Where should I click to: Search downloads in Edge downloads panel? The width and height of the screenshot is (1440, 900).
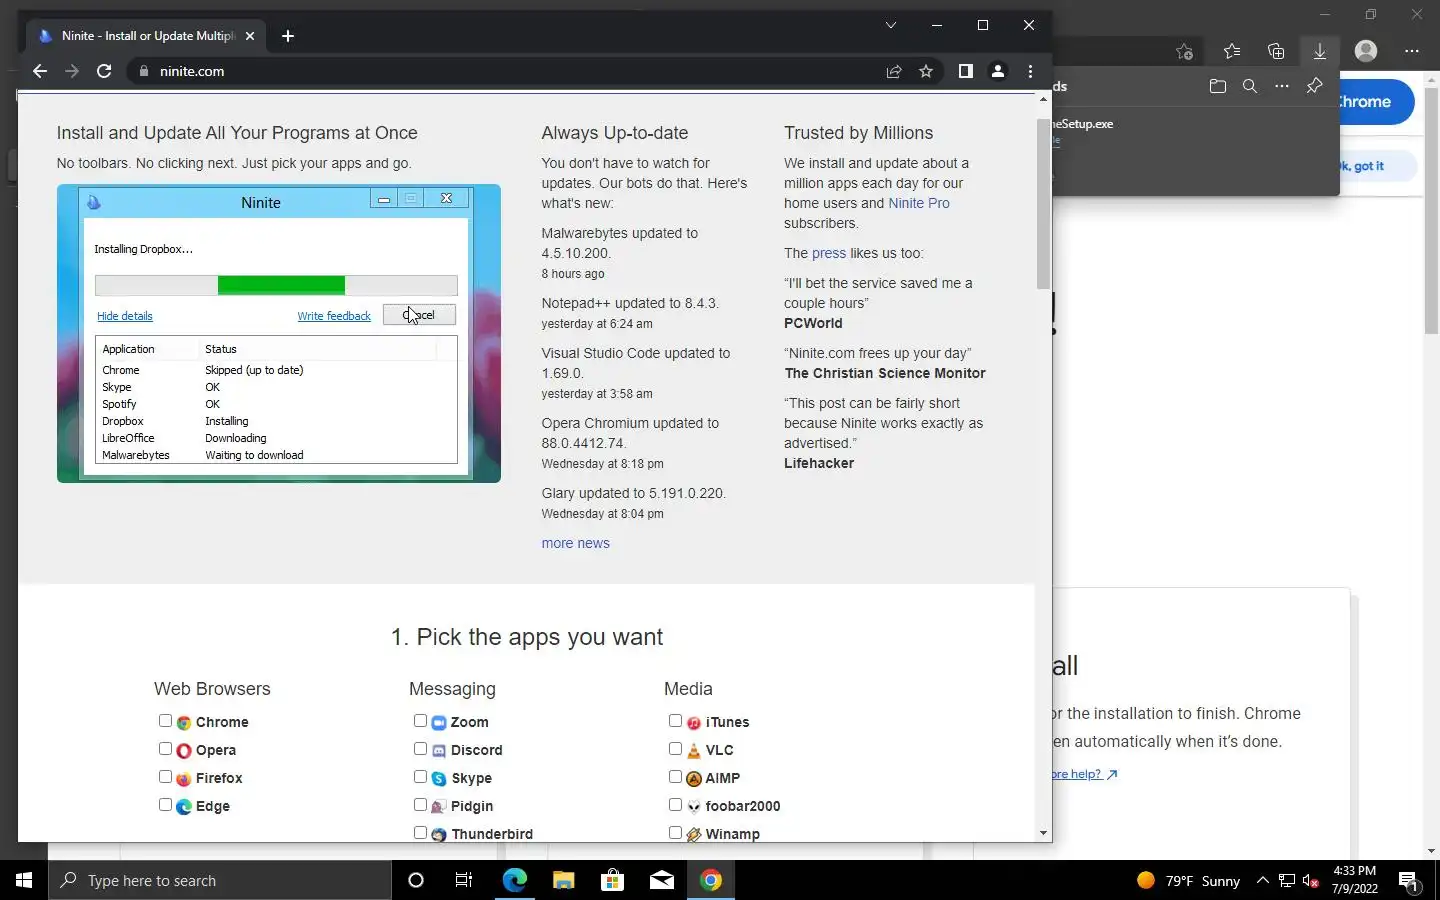pos(1250,86)
